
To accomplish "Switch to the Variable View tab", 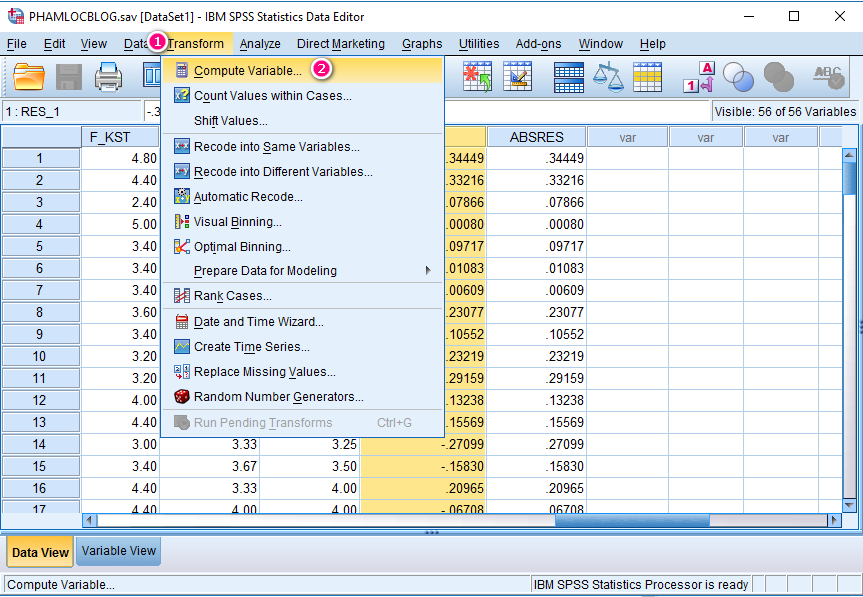I will (x=119, y=551).
